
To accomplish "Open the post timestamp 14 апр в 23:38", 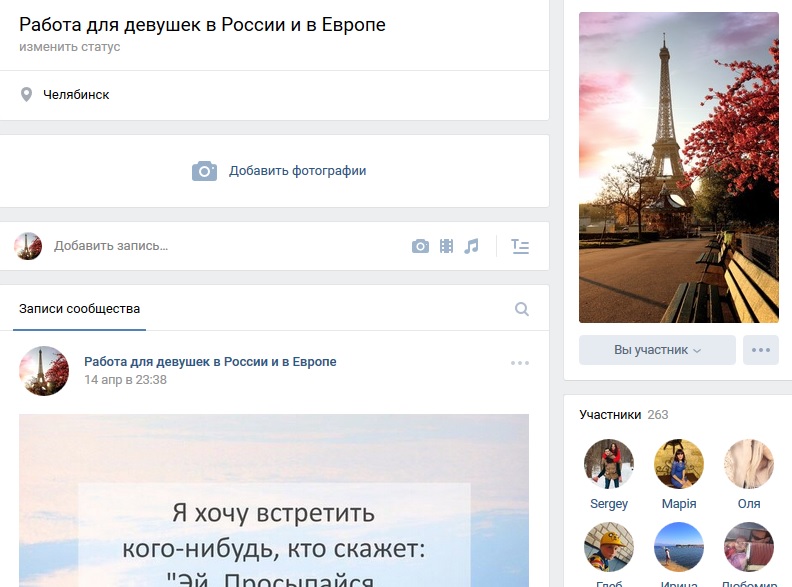I will [x=125, y=379].
